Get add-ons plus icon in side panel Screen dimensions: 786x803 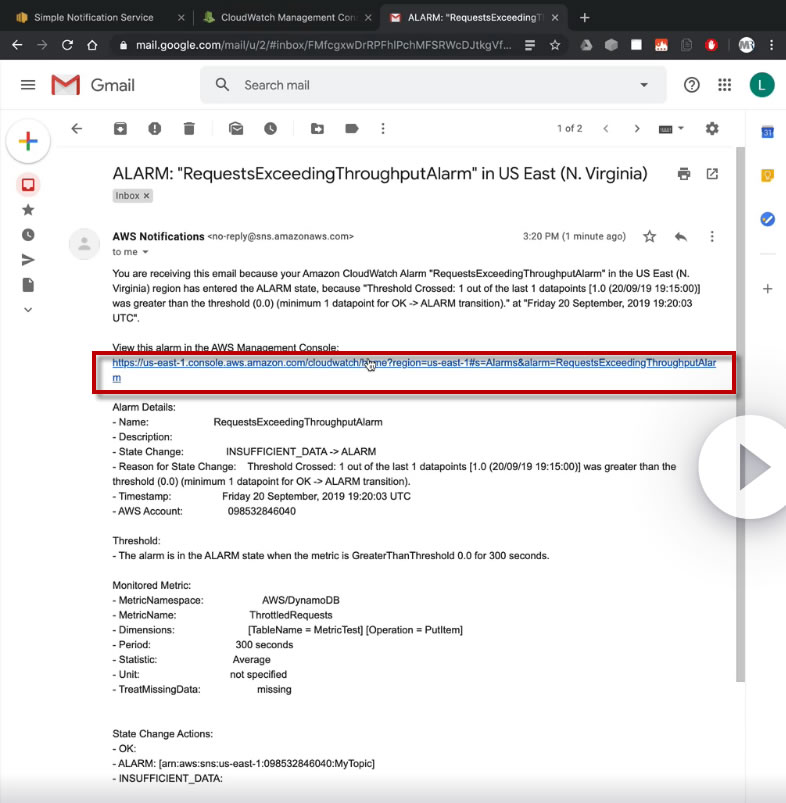(x=767, y=289)
